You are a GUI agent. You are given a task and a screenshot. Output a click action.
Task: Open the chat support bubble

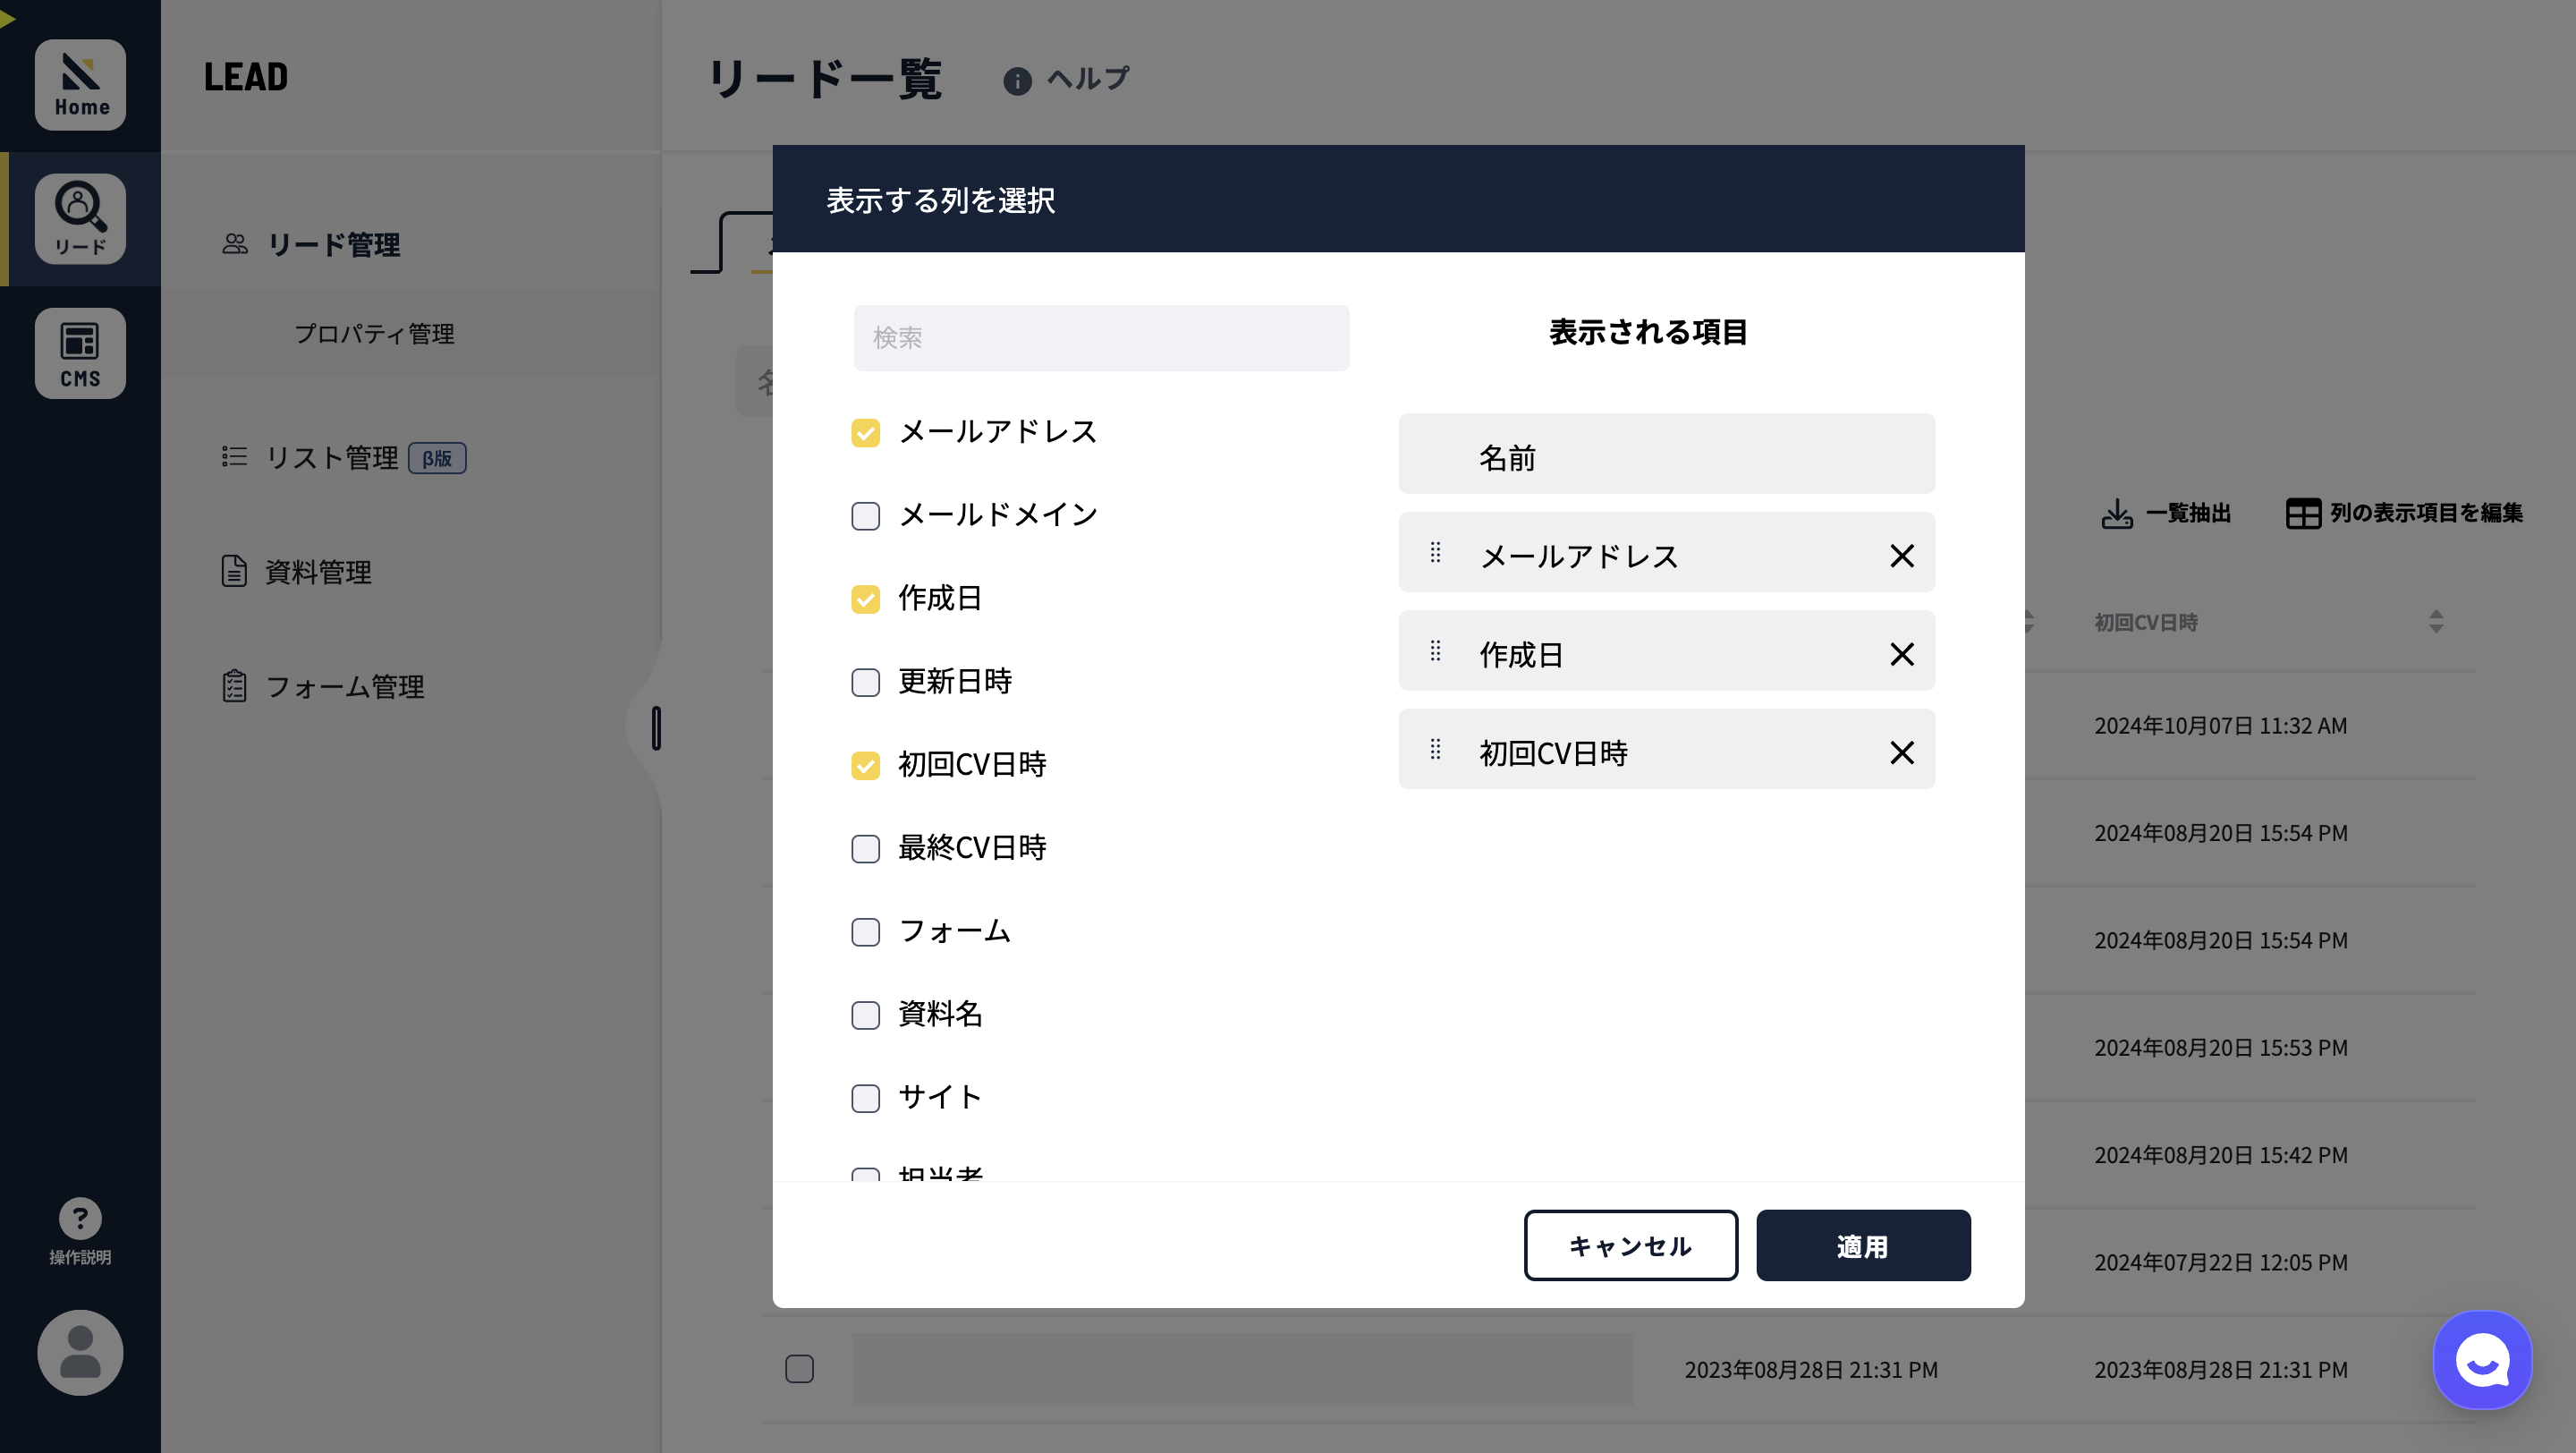(2482, 1359)
